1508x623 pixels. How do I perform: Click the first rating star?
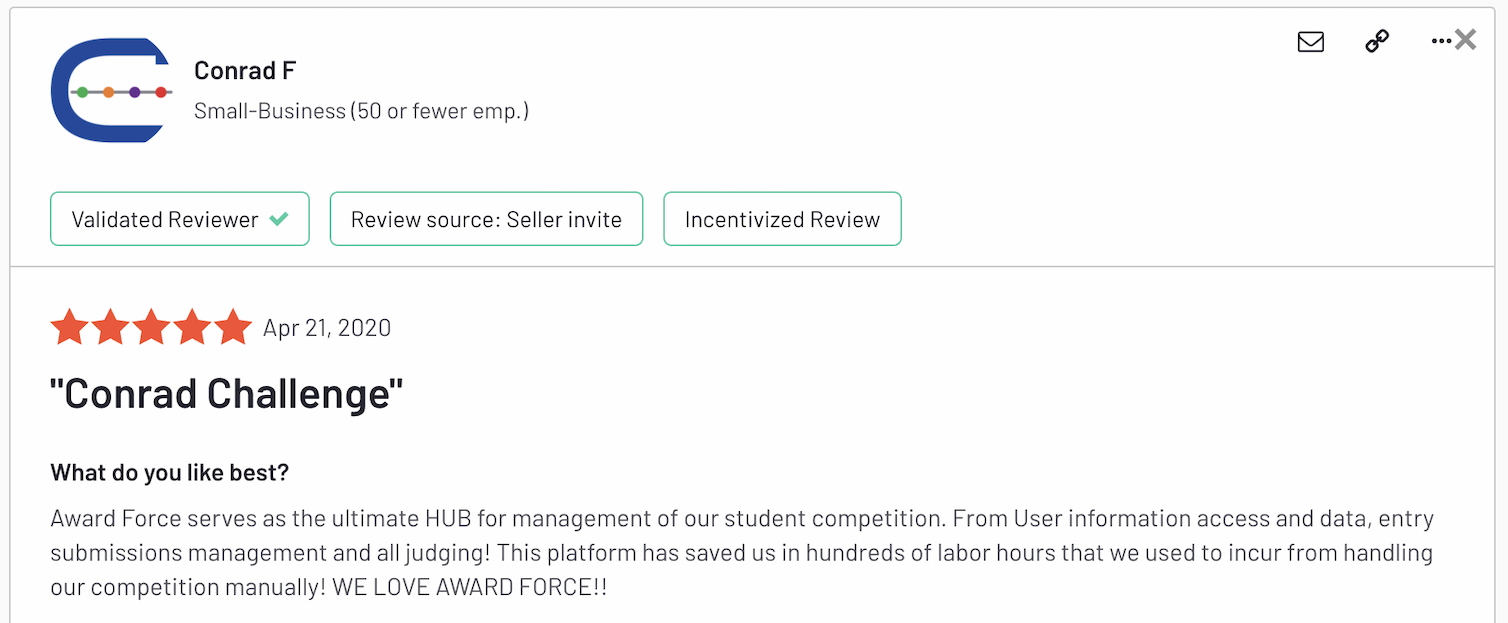(69, 327)
